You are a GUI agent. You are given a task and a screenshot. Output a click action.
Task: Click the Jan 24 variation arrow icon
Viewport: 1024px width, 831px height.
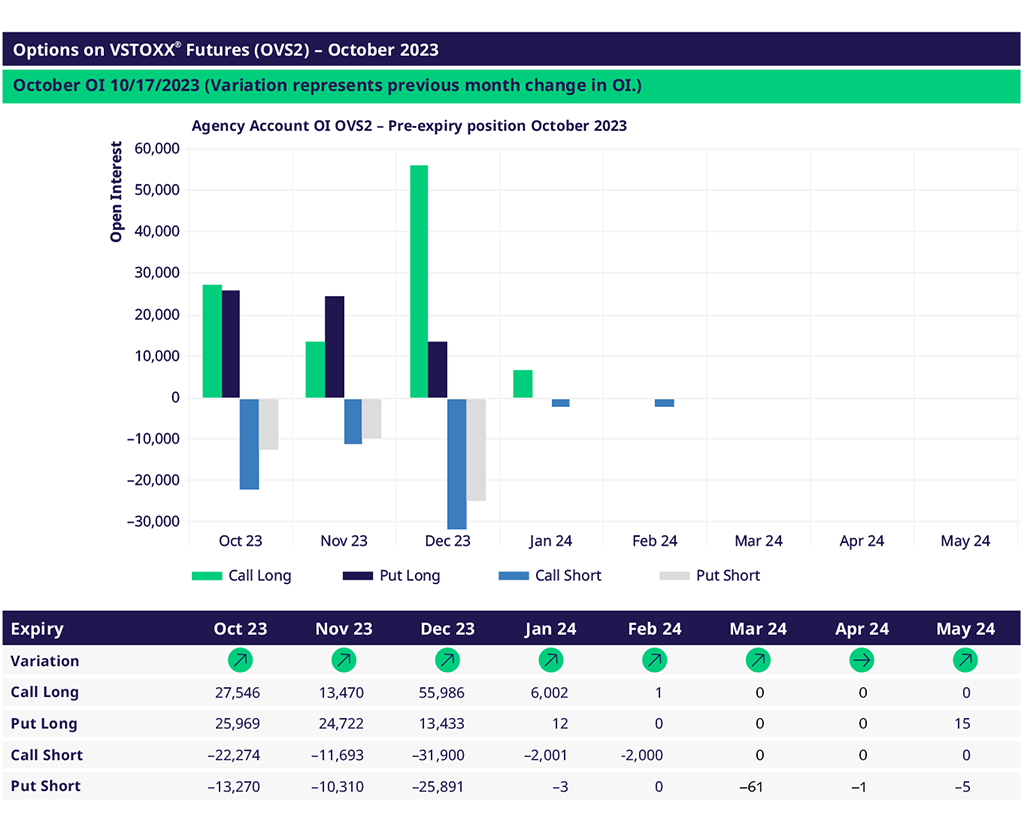(x=550, y=660)
